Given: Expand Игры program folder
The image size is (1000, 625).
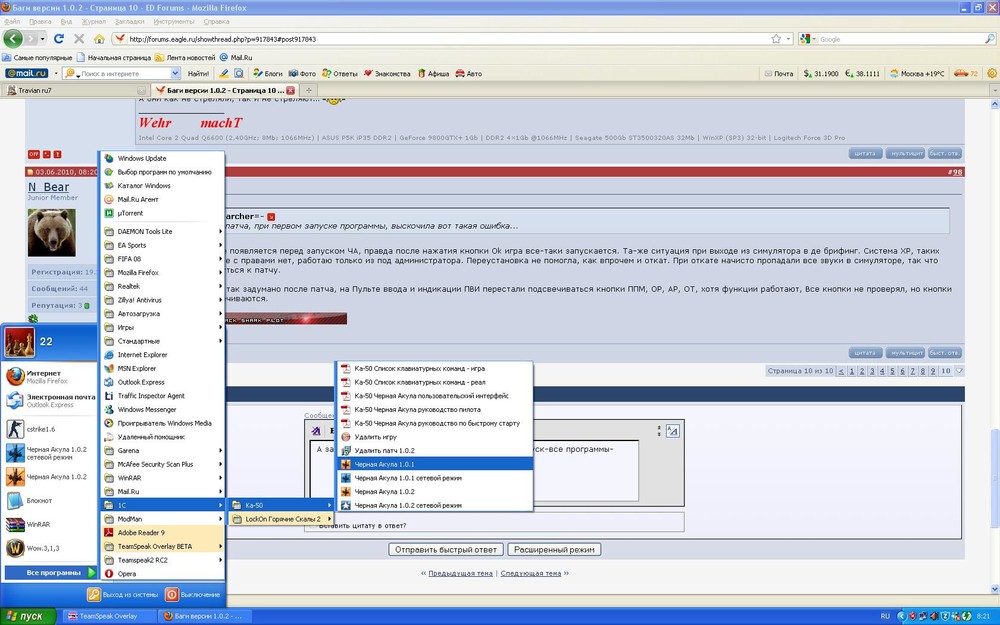Looking at the screenshot, I should coord(163,327).
